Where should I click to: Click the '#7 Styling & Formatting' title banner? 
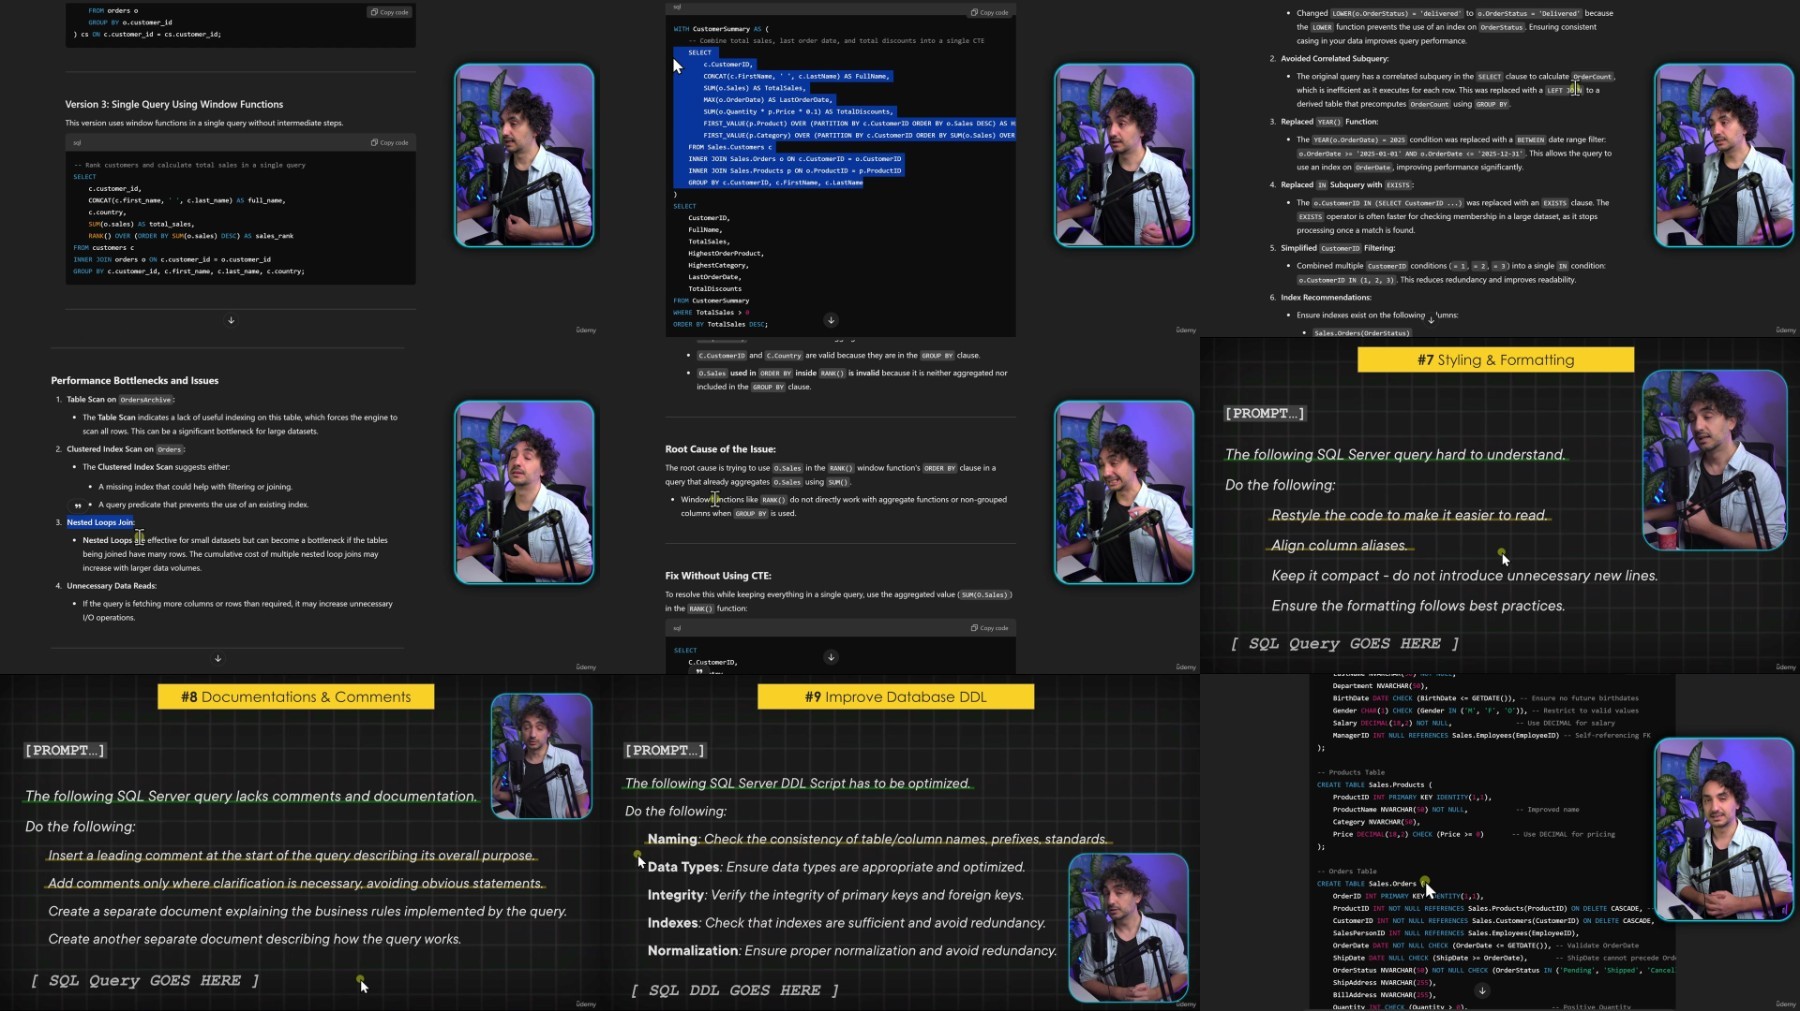pos(1495,360)
